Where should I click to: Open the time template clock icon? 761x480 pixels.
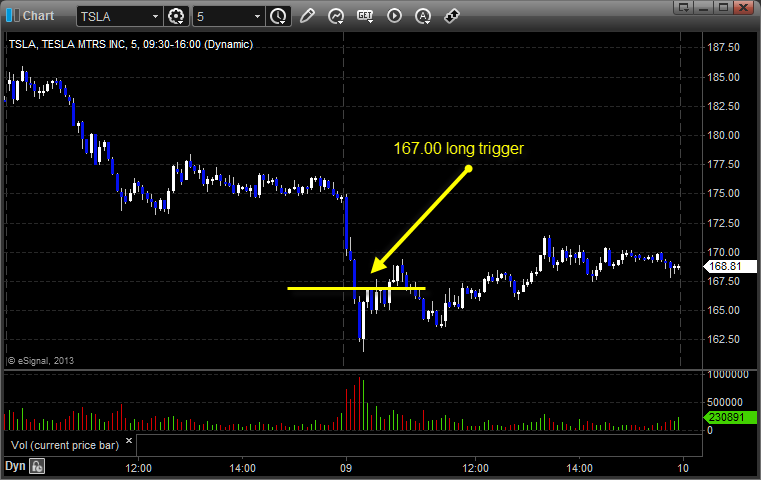[278, 17]
